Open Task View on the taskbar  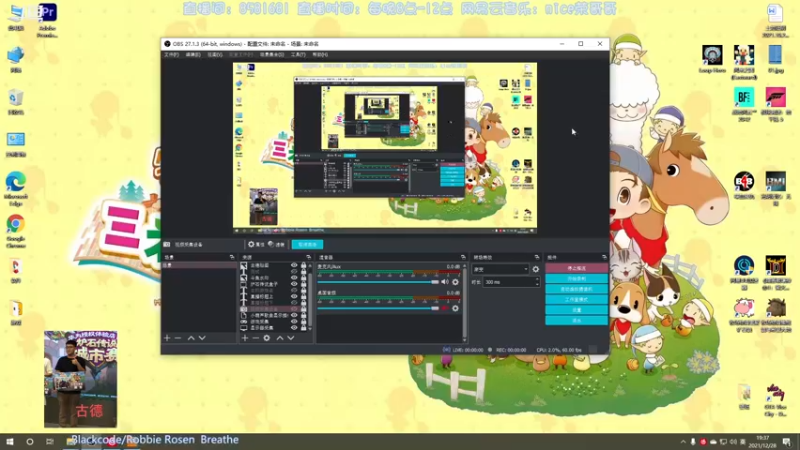coord(49,441)
